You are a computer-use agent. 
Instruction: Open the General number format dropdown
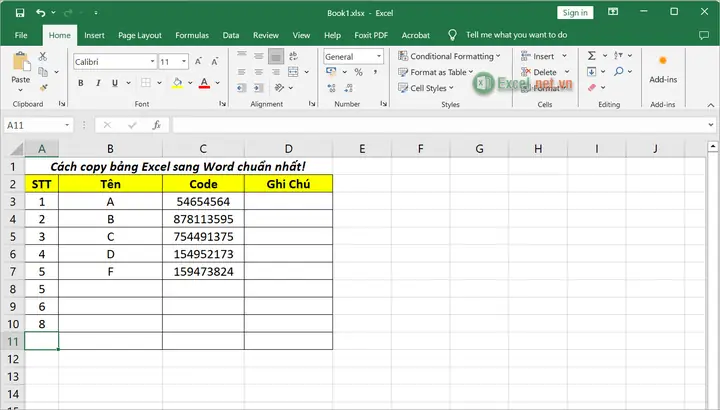[x=379, y=56]
